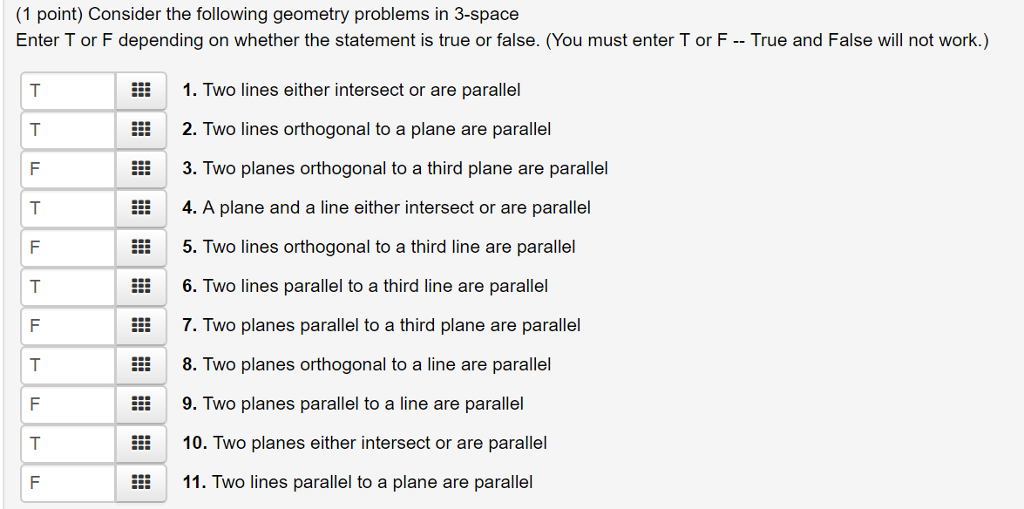Focus the answer box for statement 9

(x=68, y=404)
